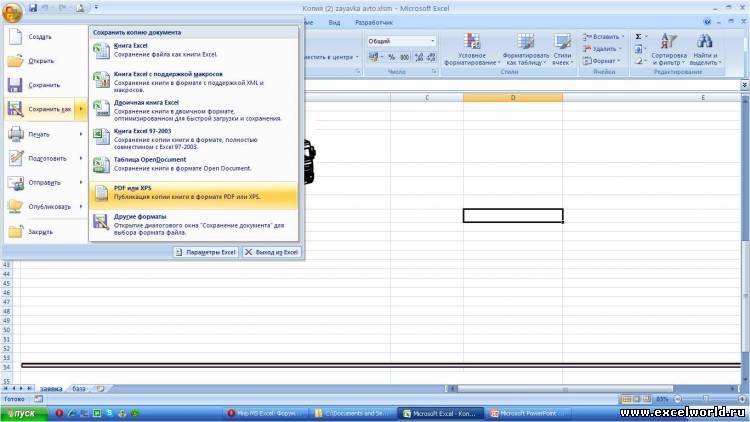
Task: Click the Вставить cells button
Action: (x=603, y=37)
